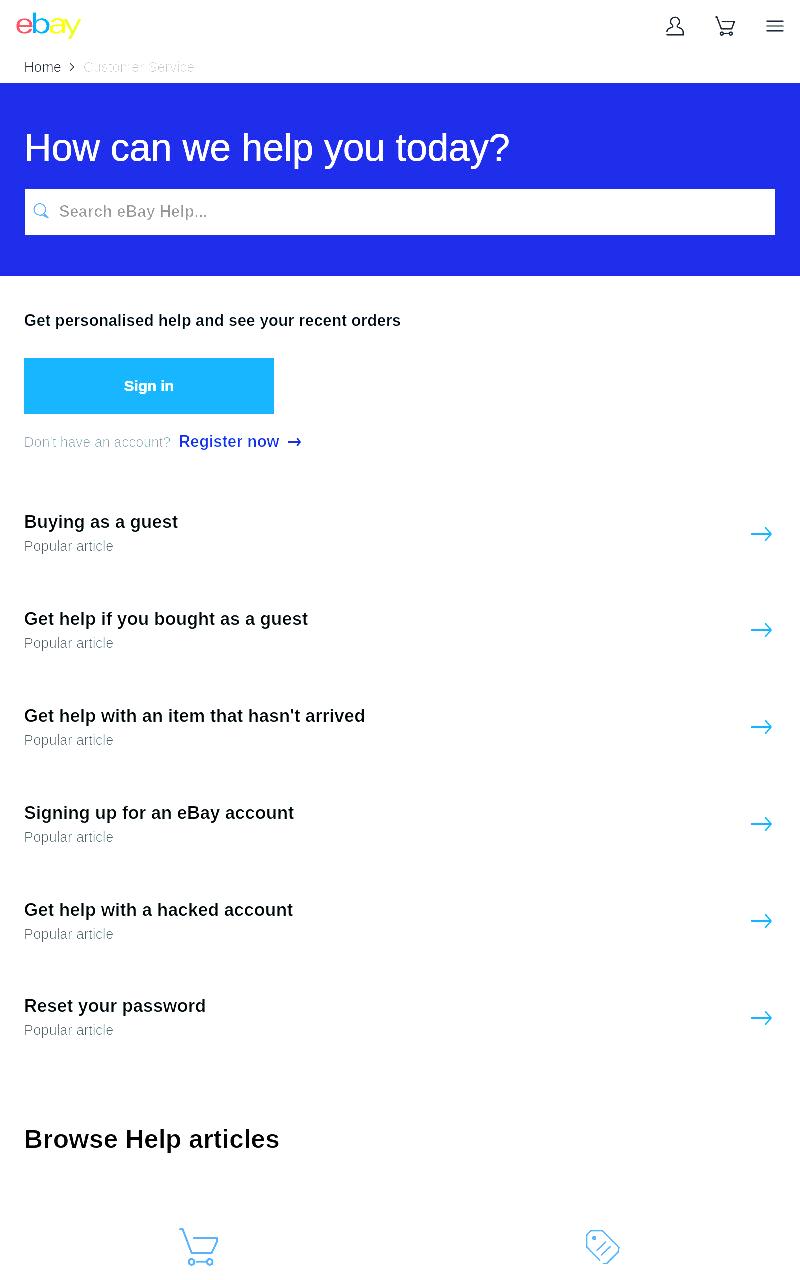The width and height of the screenshot is (800, 1280).
Task: Click the Customer Service breadcrumb
Action: 139,67
